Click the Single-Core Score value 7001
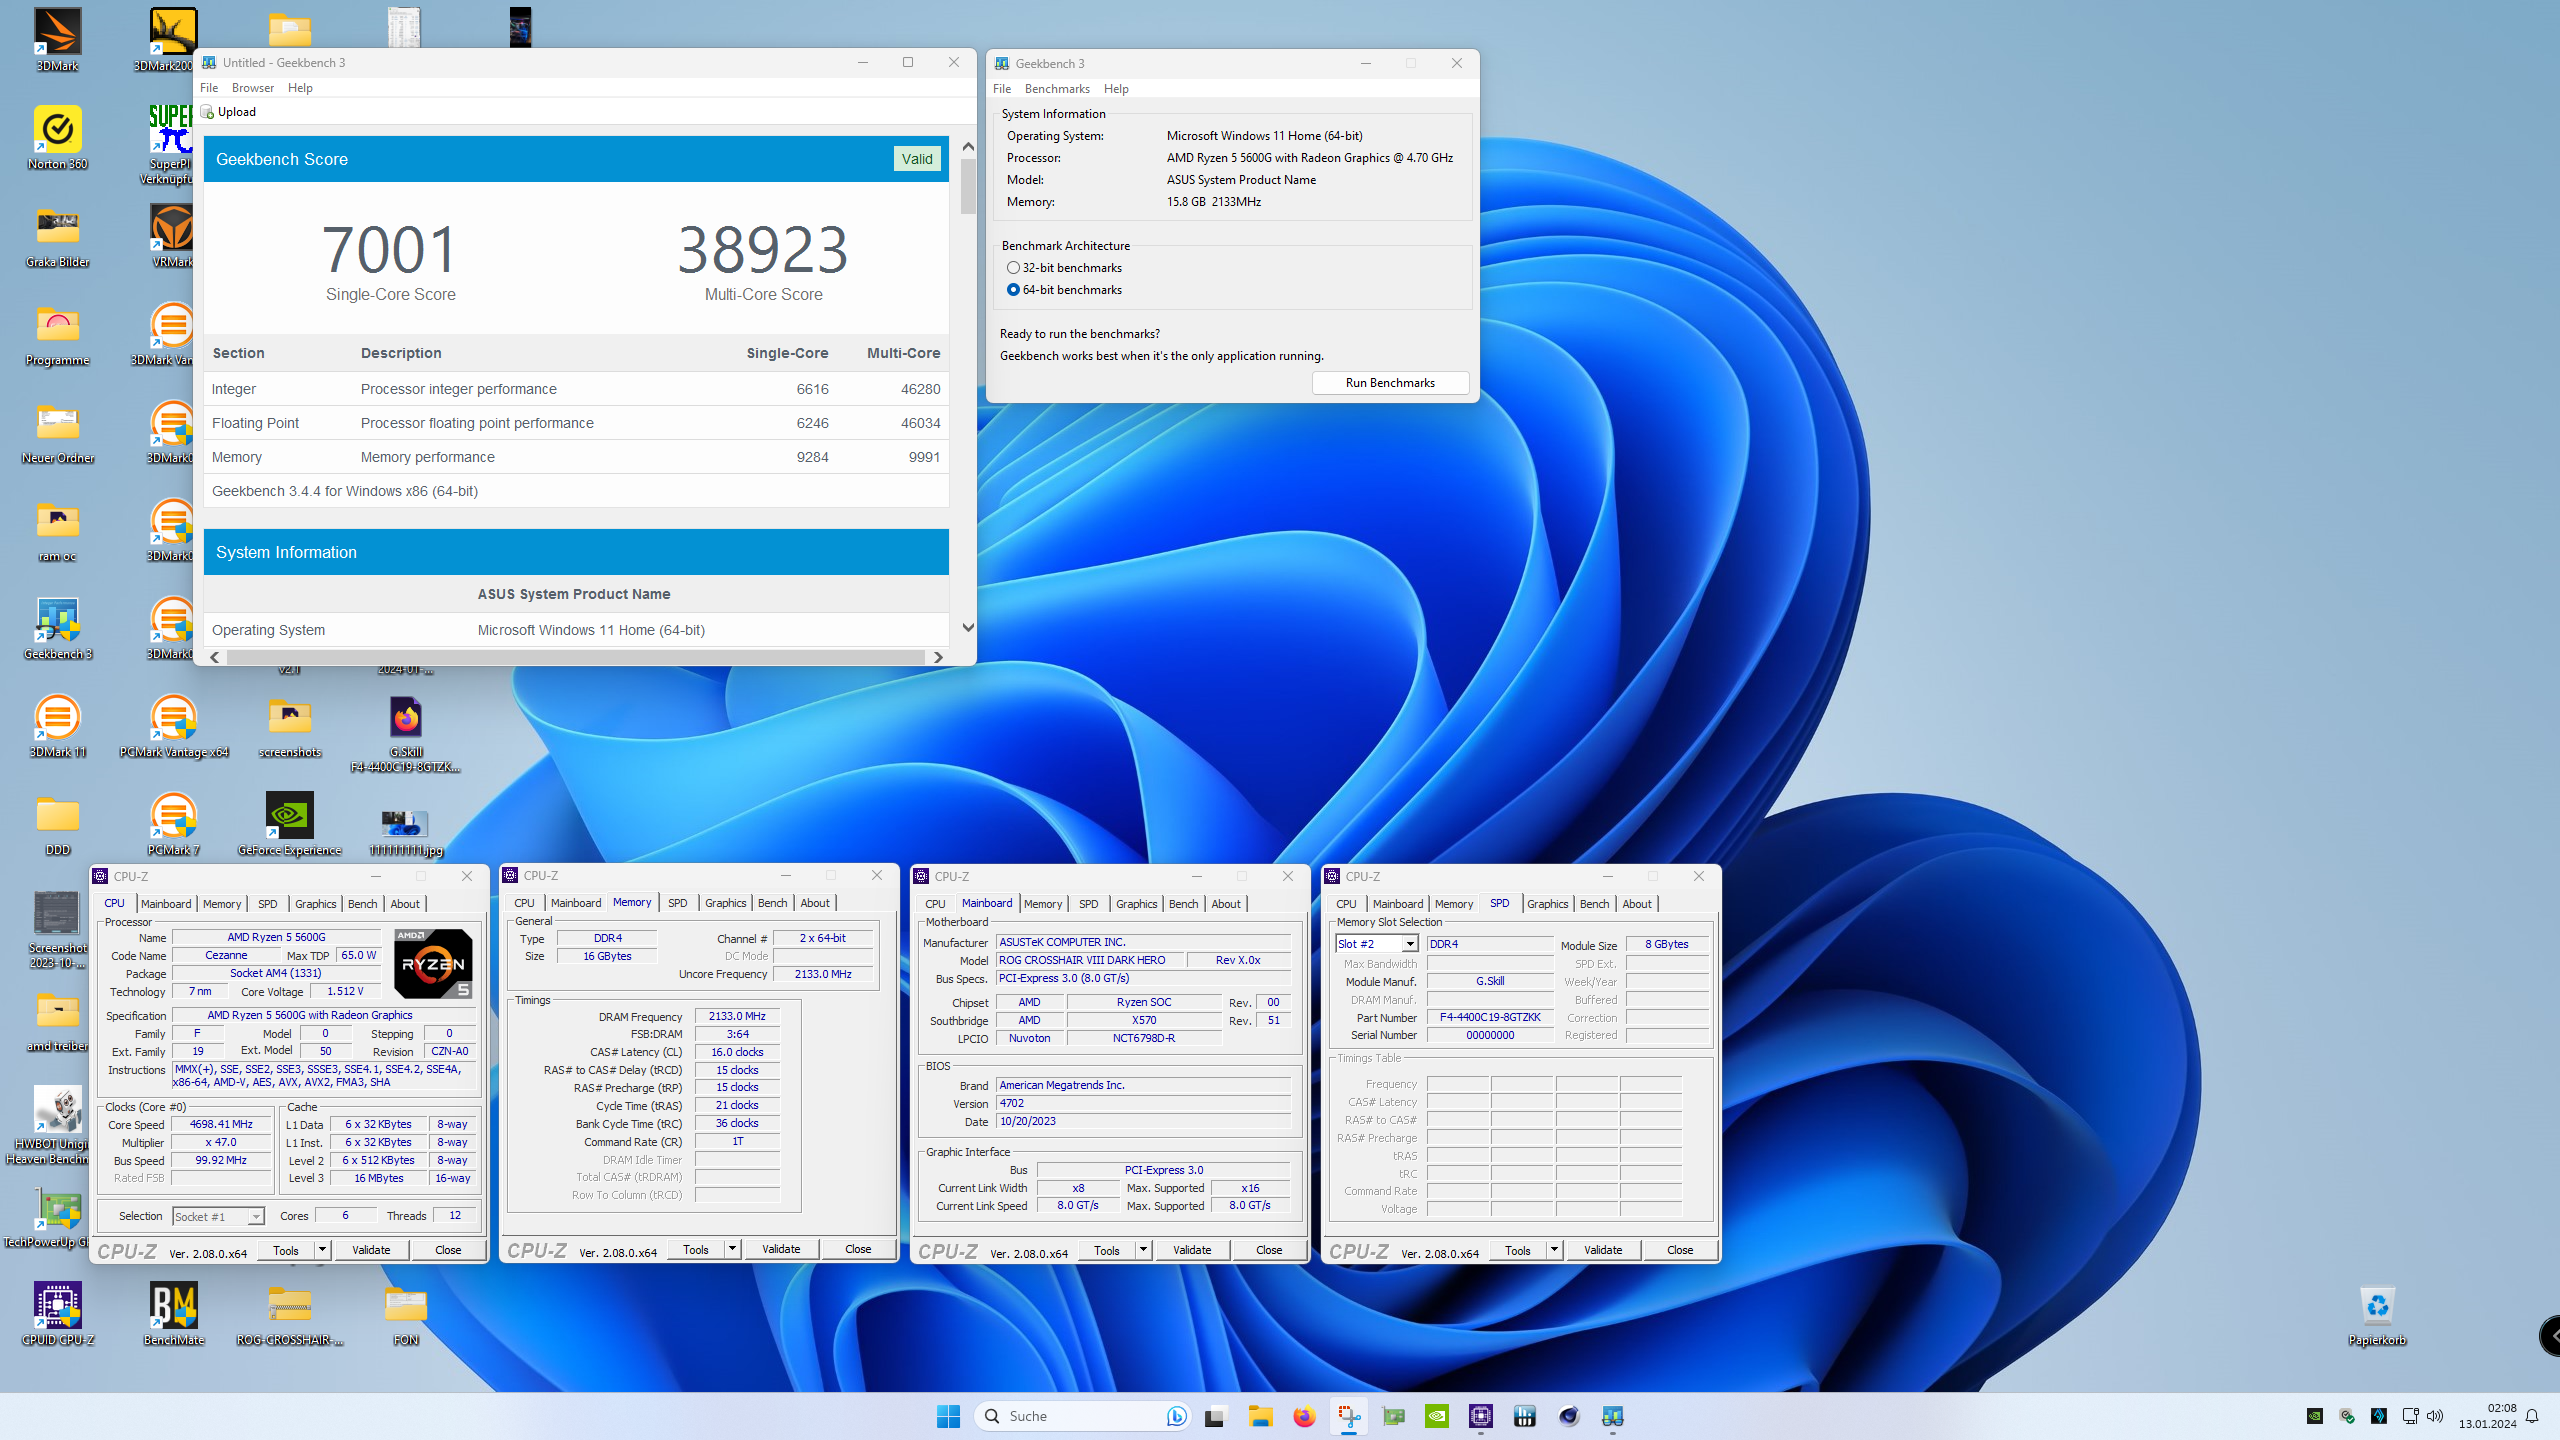Image resolution: width=2560 pixels, height=1440 pixels. click(390, 249)
